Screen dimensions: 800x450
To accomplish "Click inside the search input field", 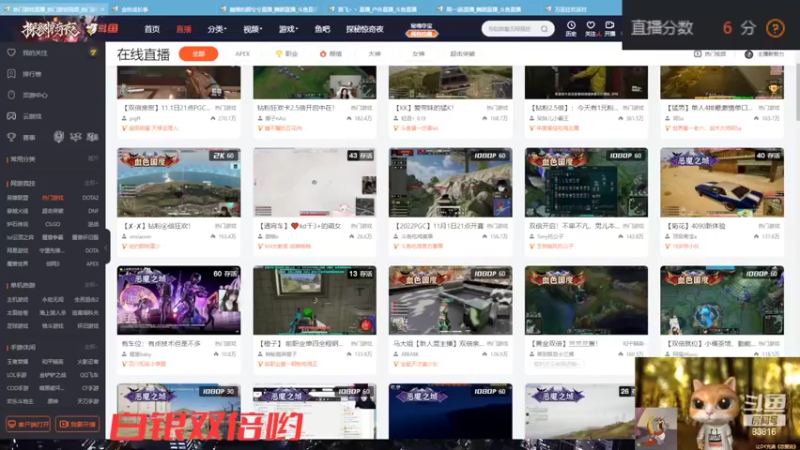I will [510, 29].
